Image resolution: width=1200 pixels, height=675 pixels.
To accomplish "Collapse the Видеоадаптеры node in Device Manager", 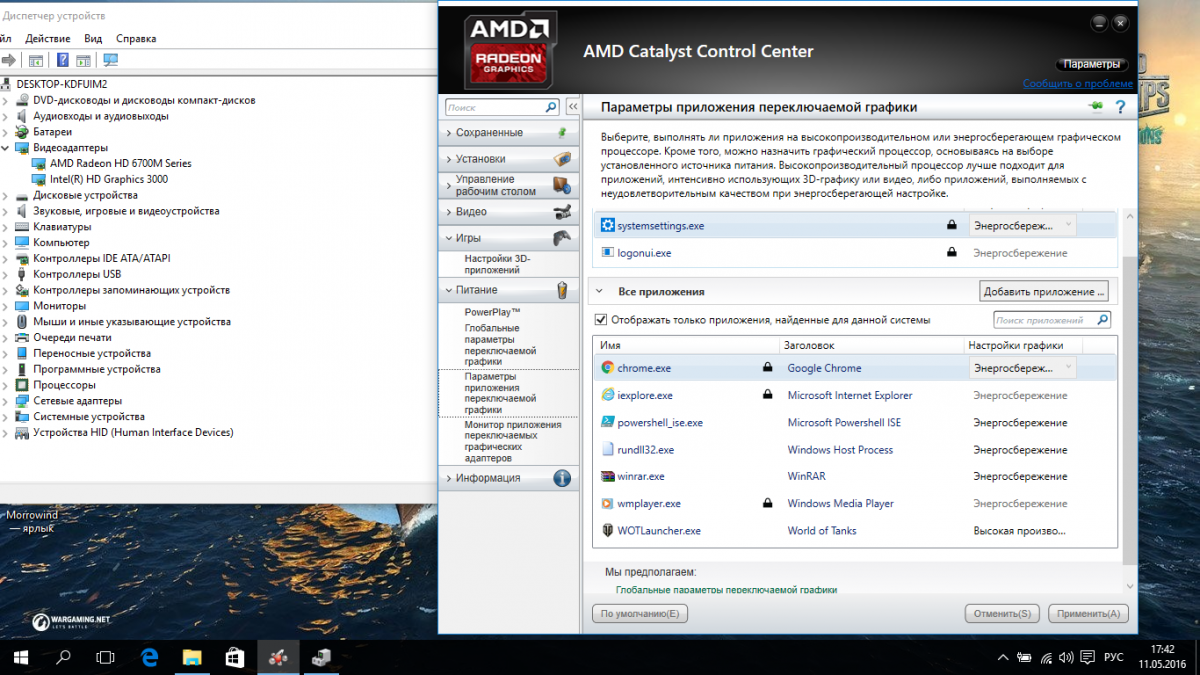I will pos(6,148).
